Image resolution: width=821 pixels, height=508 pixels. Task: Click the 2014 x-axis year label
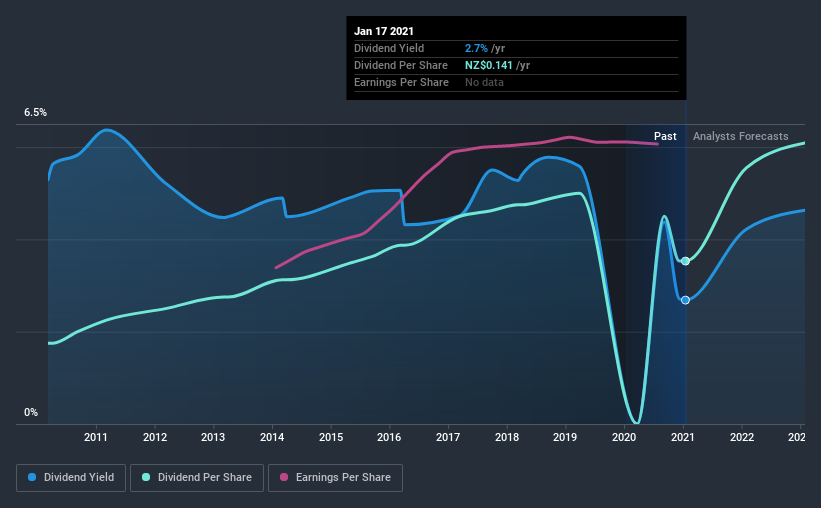pos(272,437)
